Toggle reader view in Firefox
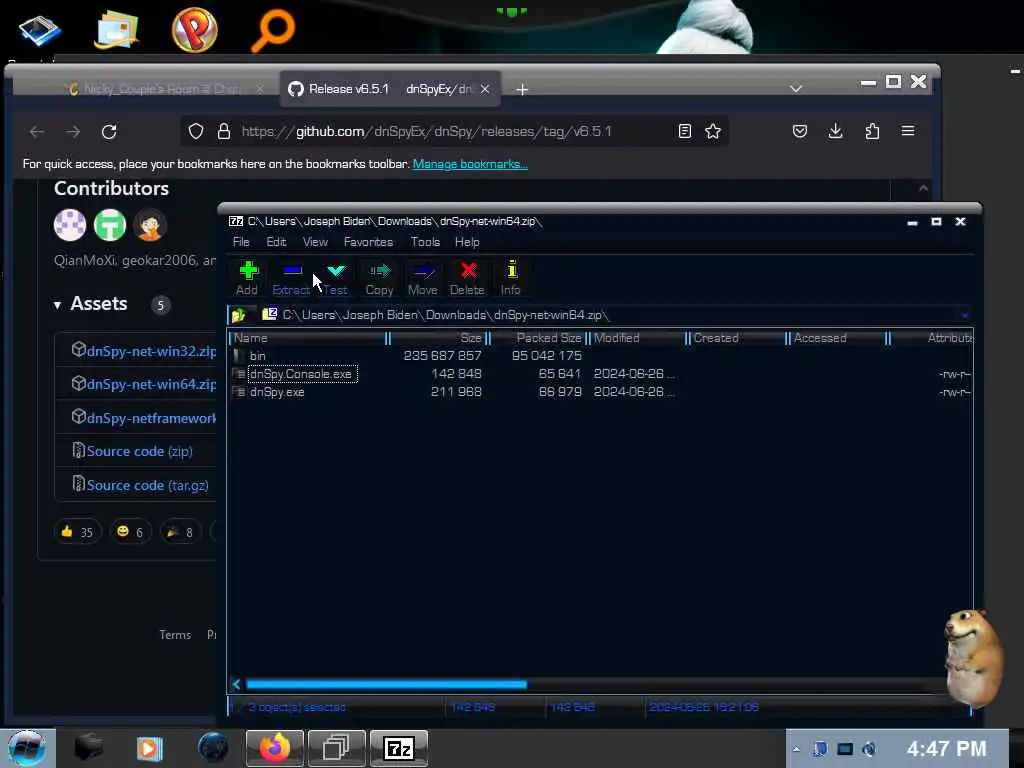Image resolution: width=1024 pixels, height=768 pixels. point(684,131)
